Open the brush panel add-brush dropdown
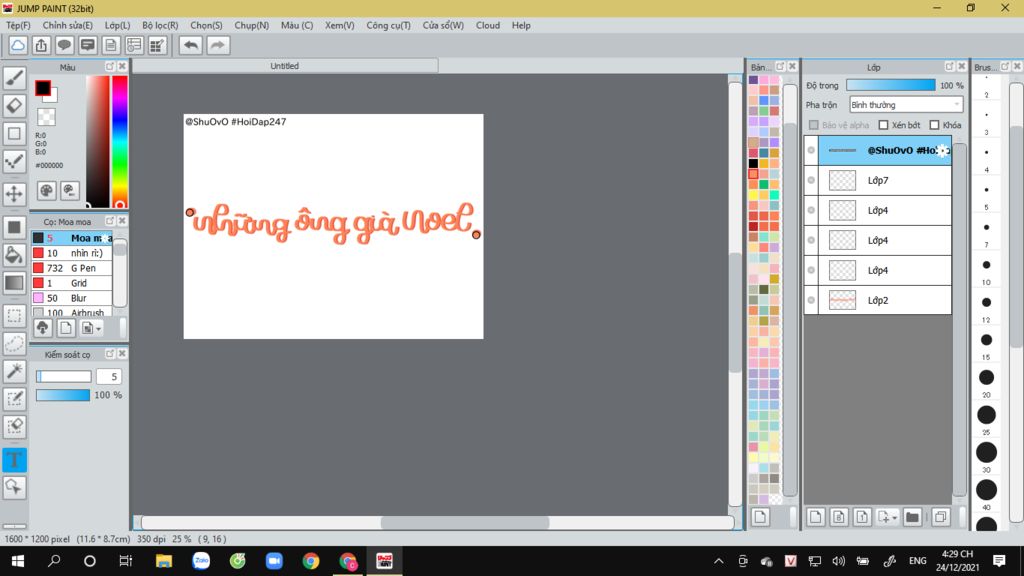 [98, 328]
